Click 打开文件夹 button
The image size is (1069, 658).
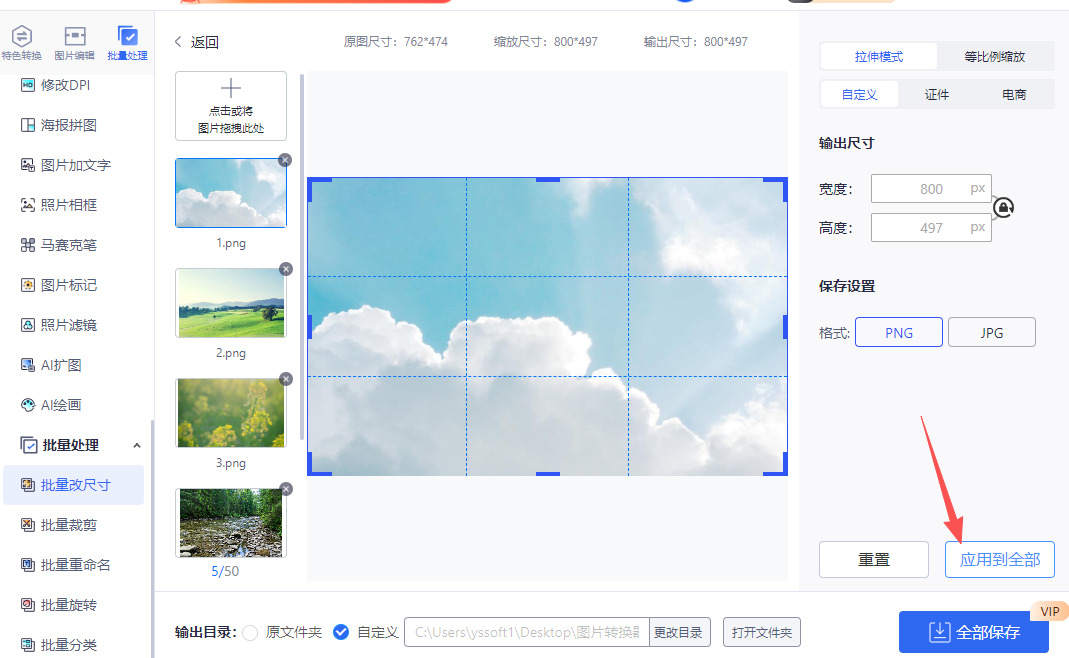coord(762,632)
